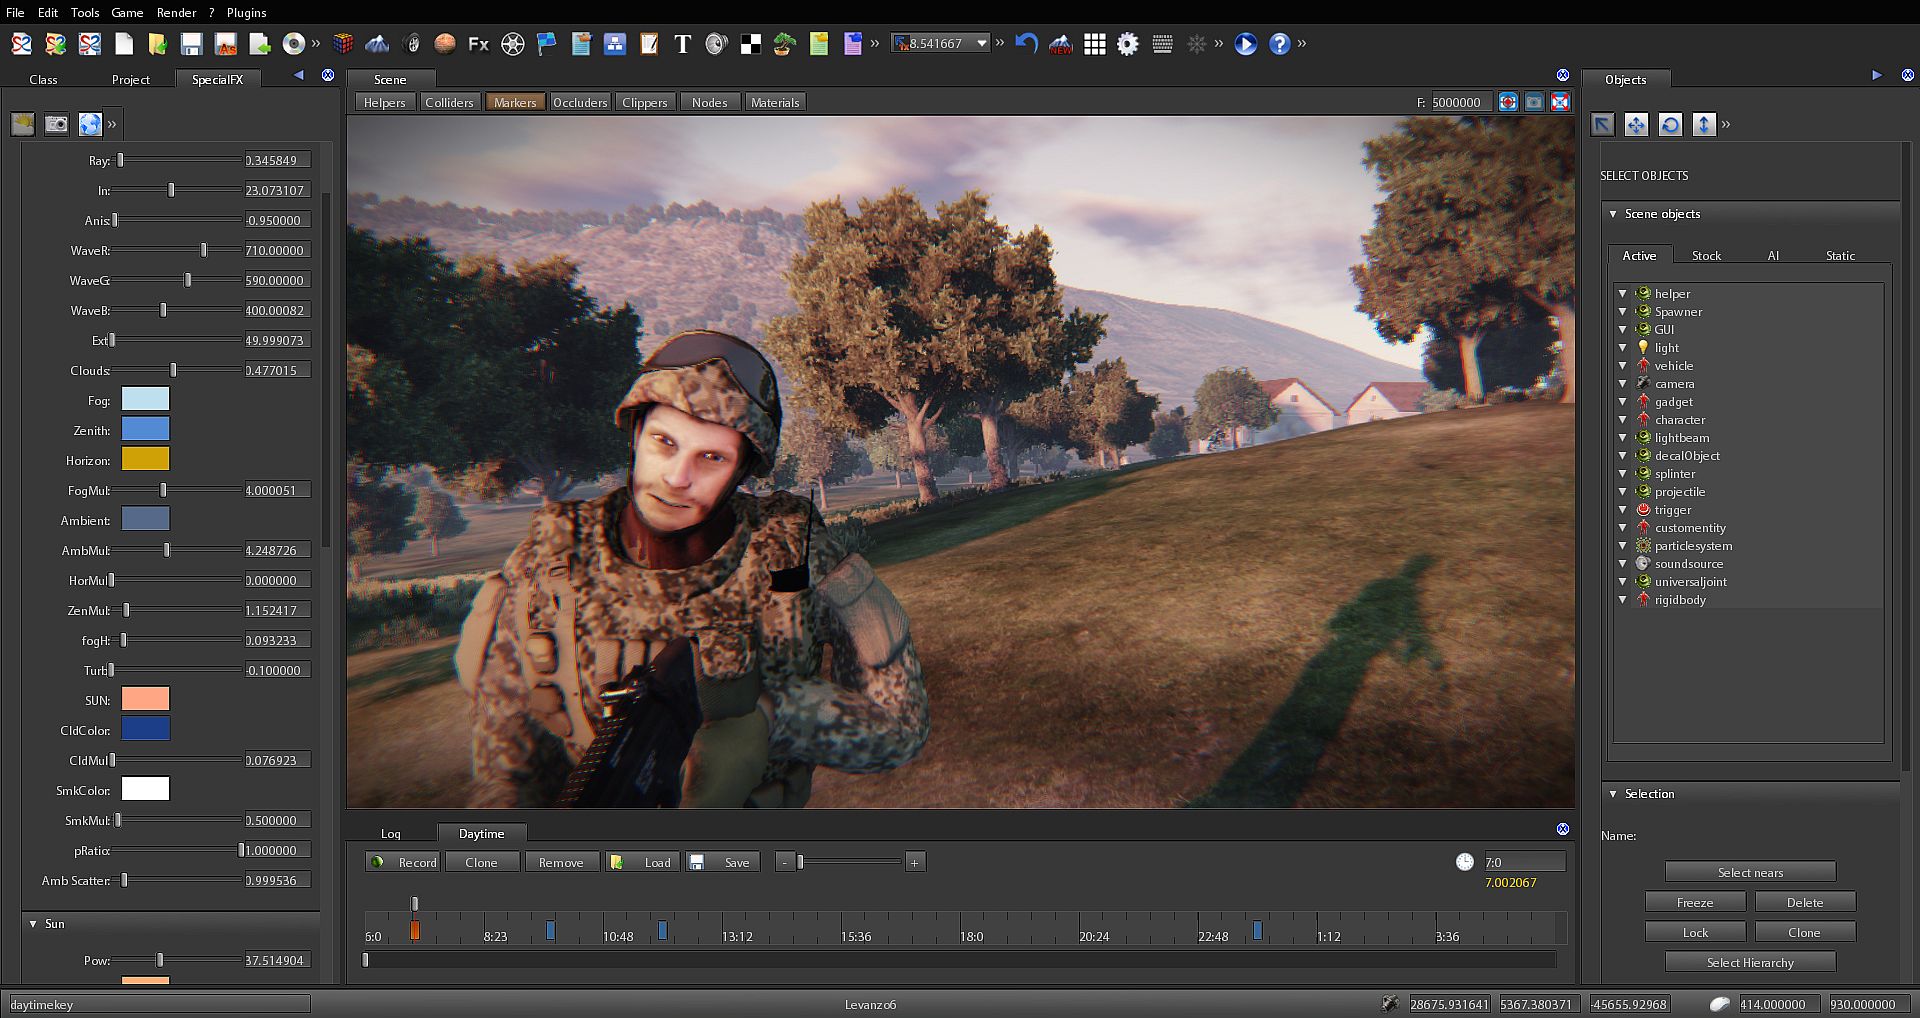
Task: Click the terrain mountain icon in toolbar
Action: point(377,44)
